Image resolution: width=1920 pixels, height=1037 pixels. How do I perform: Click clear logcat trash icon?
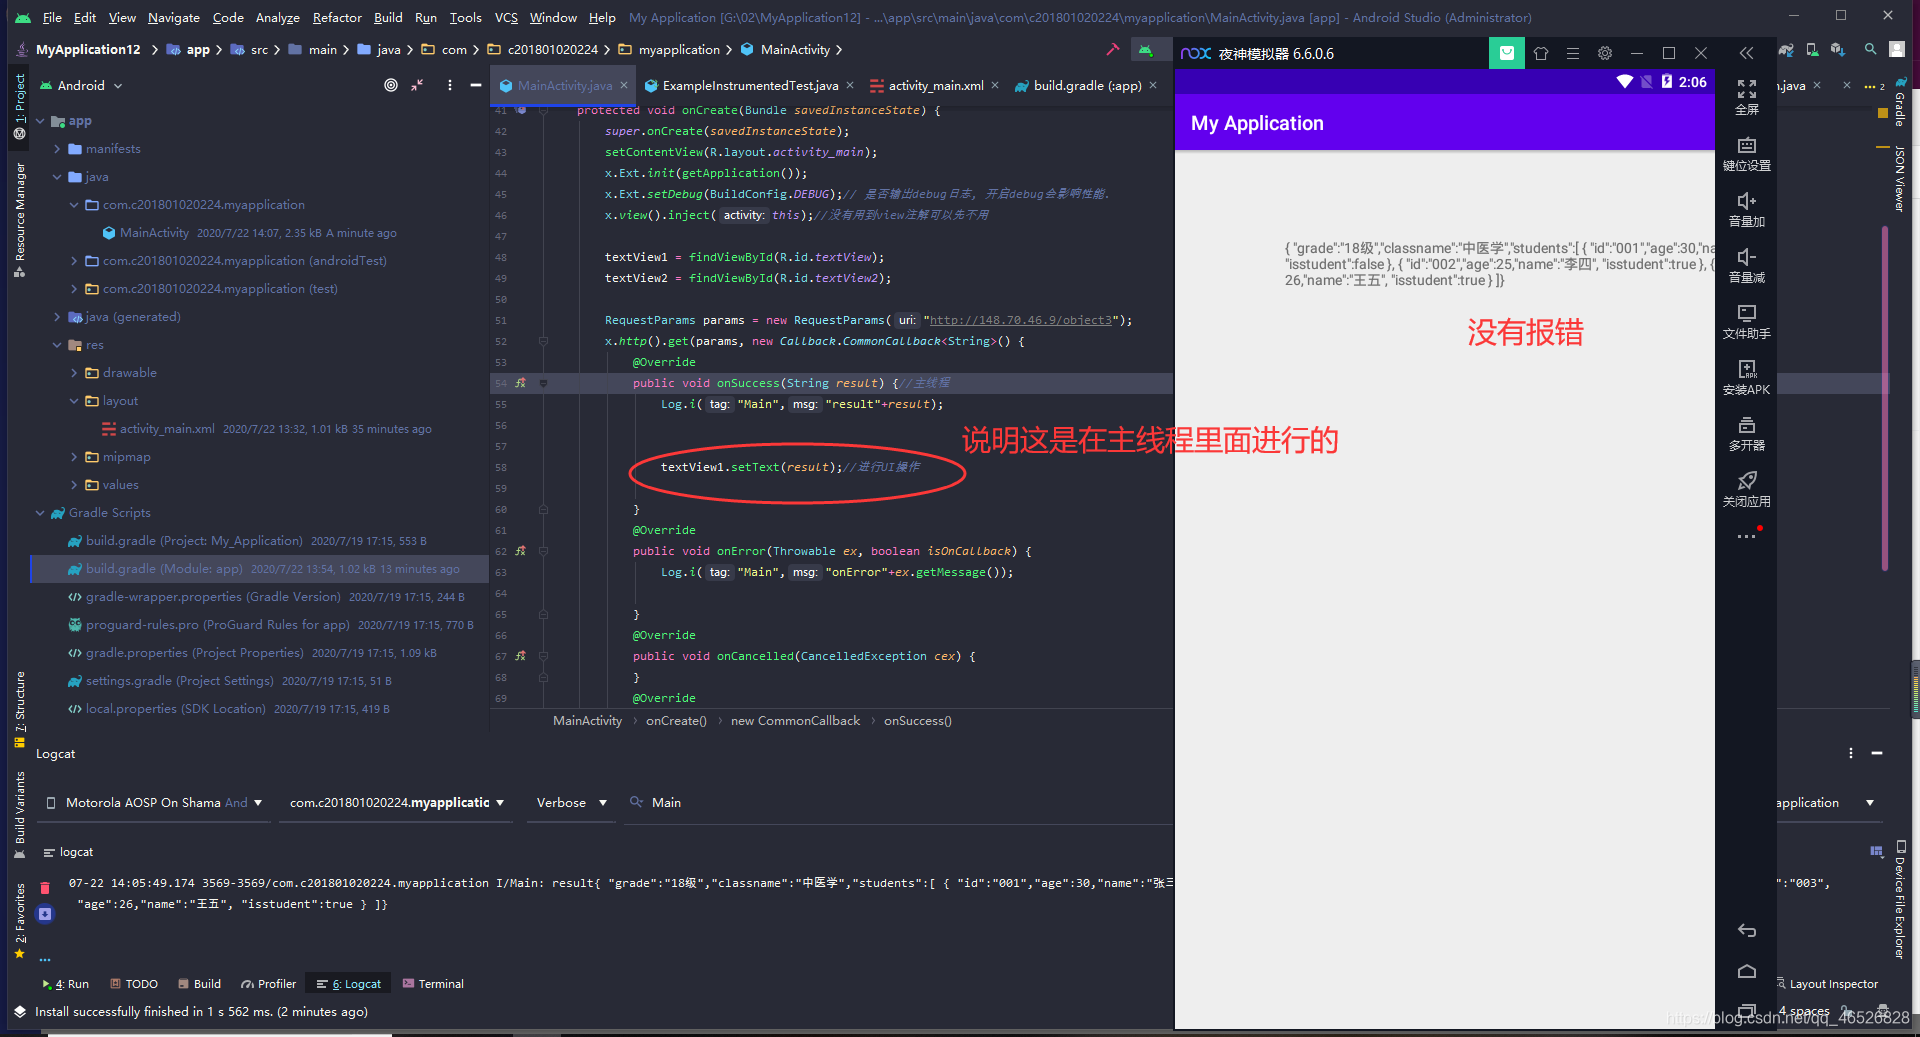point(45,887)
